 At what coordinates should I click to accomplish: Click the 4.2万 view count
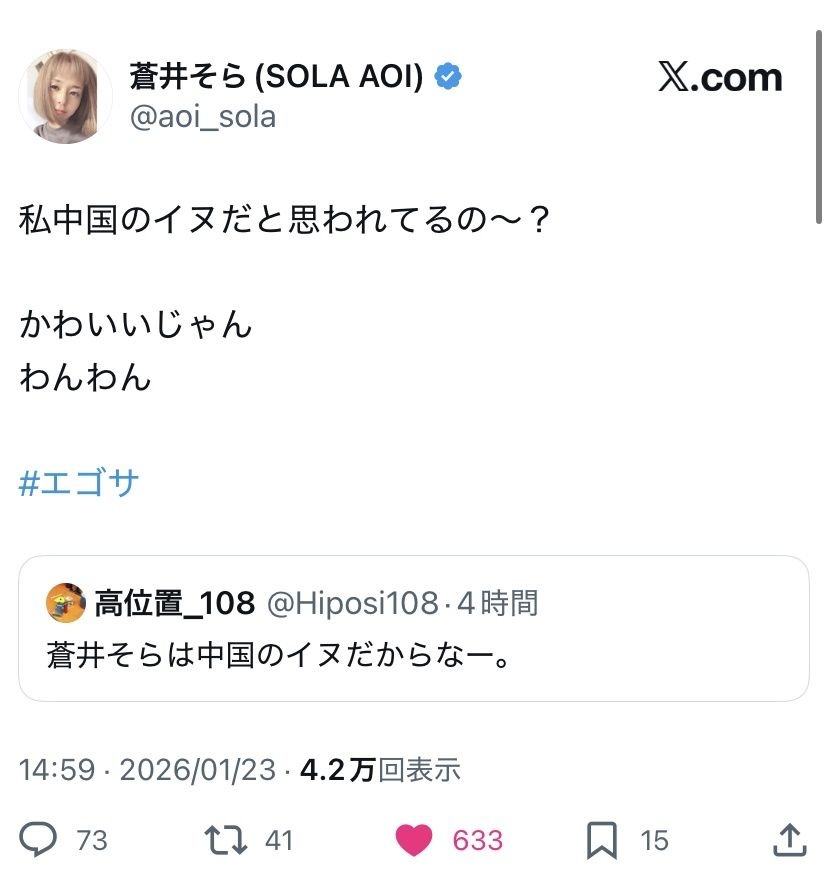click(337, 769)
